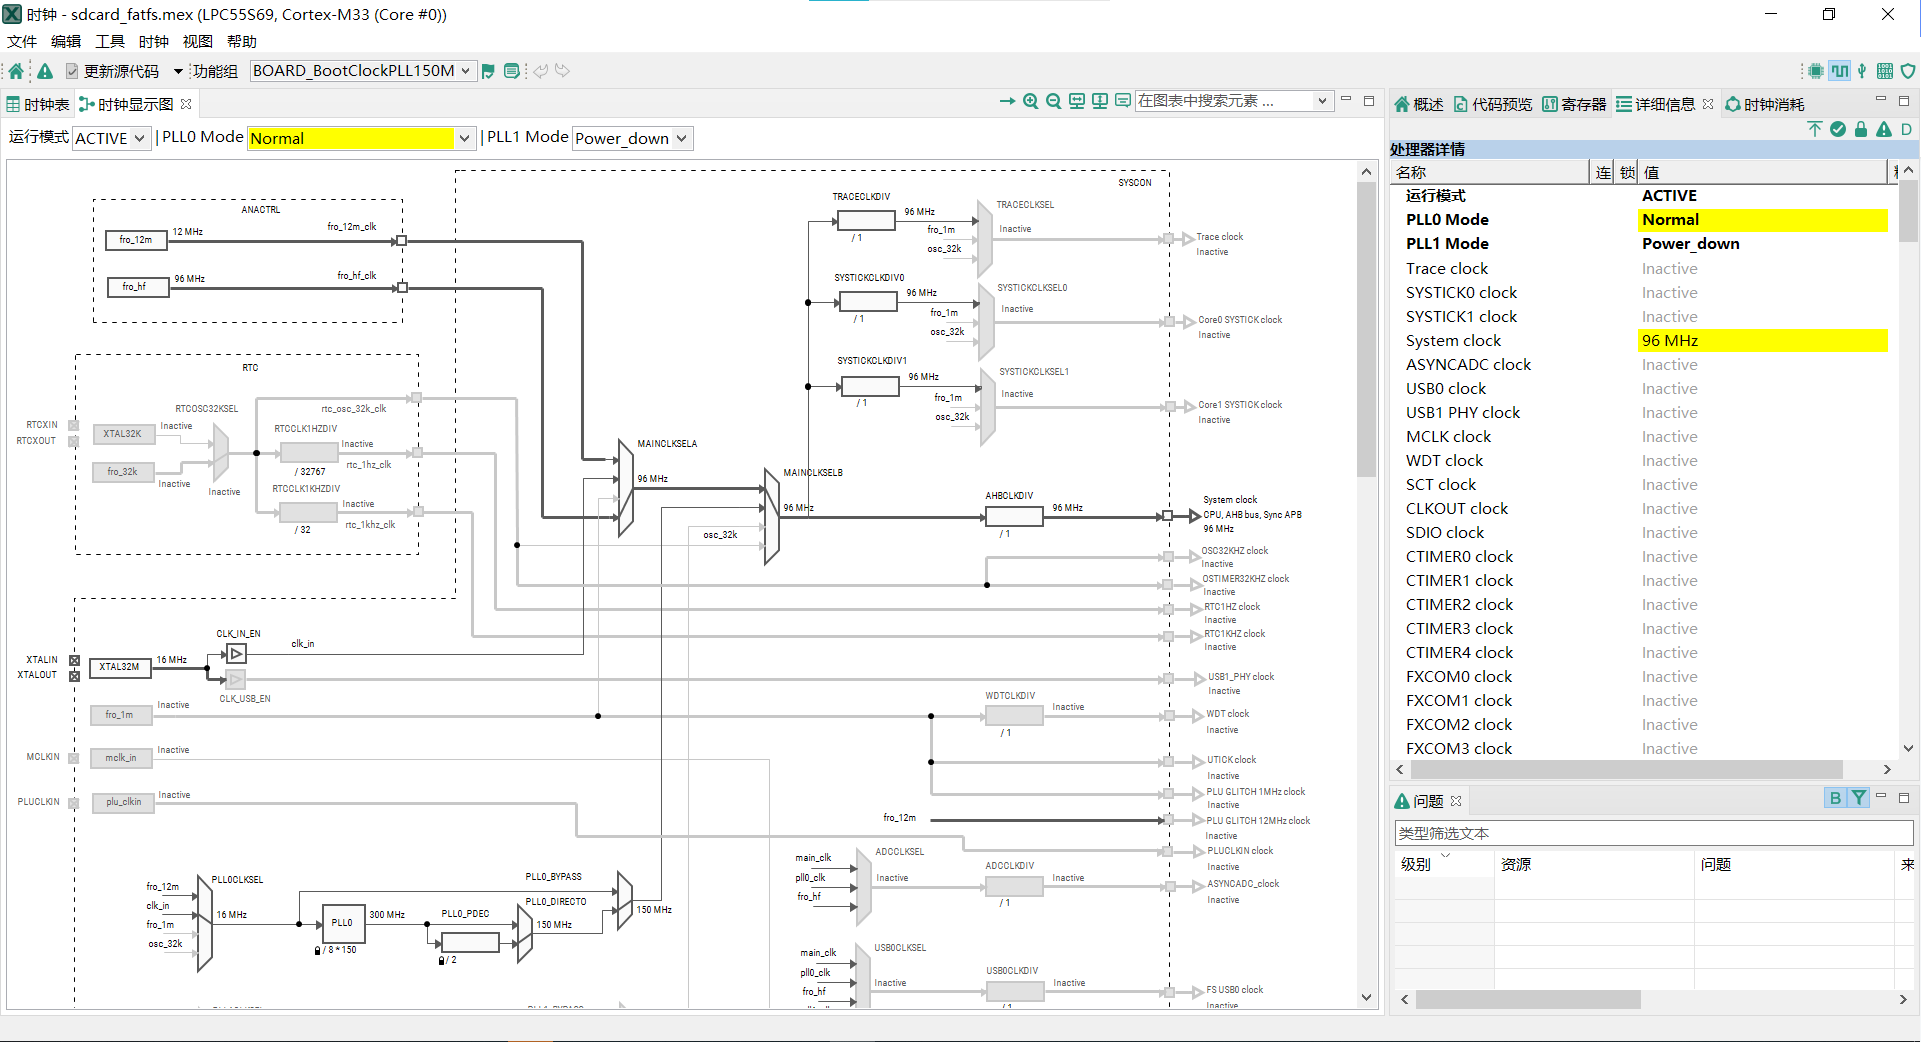
Task: Click functional group properties icon beside flag
Action: point(512,71)
